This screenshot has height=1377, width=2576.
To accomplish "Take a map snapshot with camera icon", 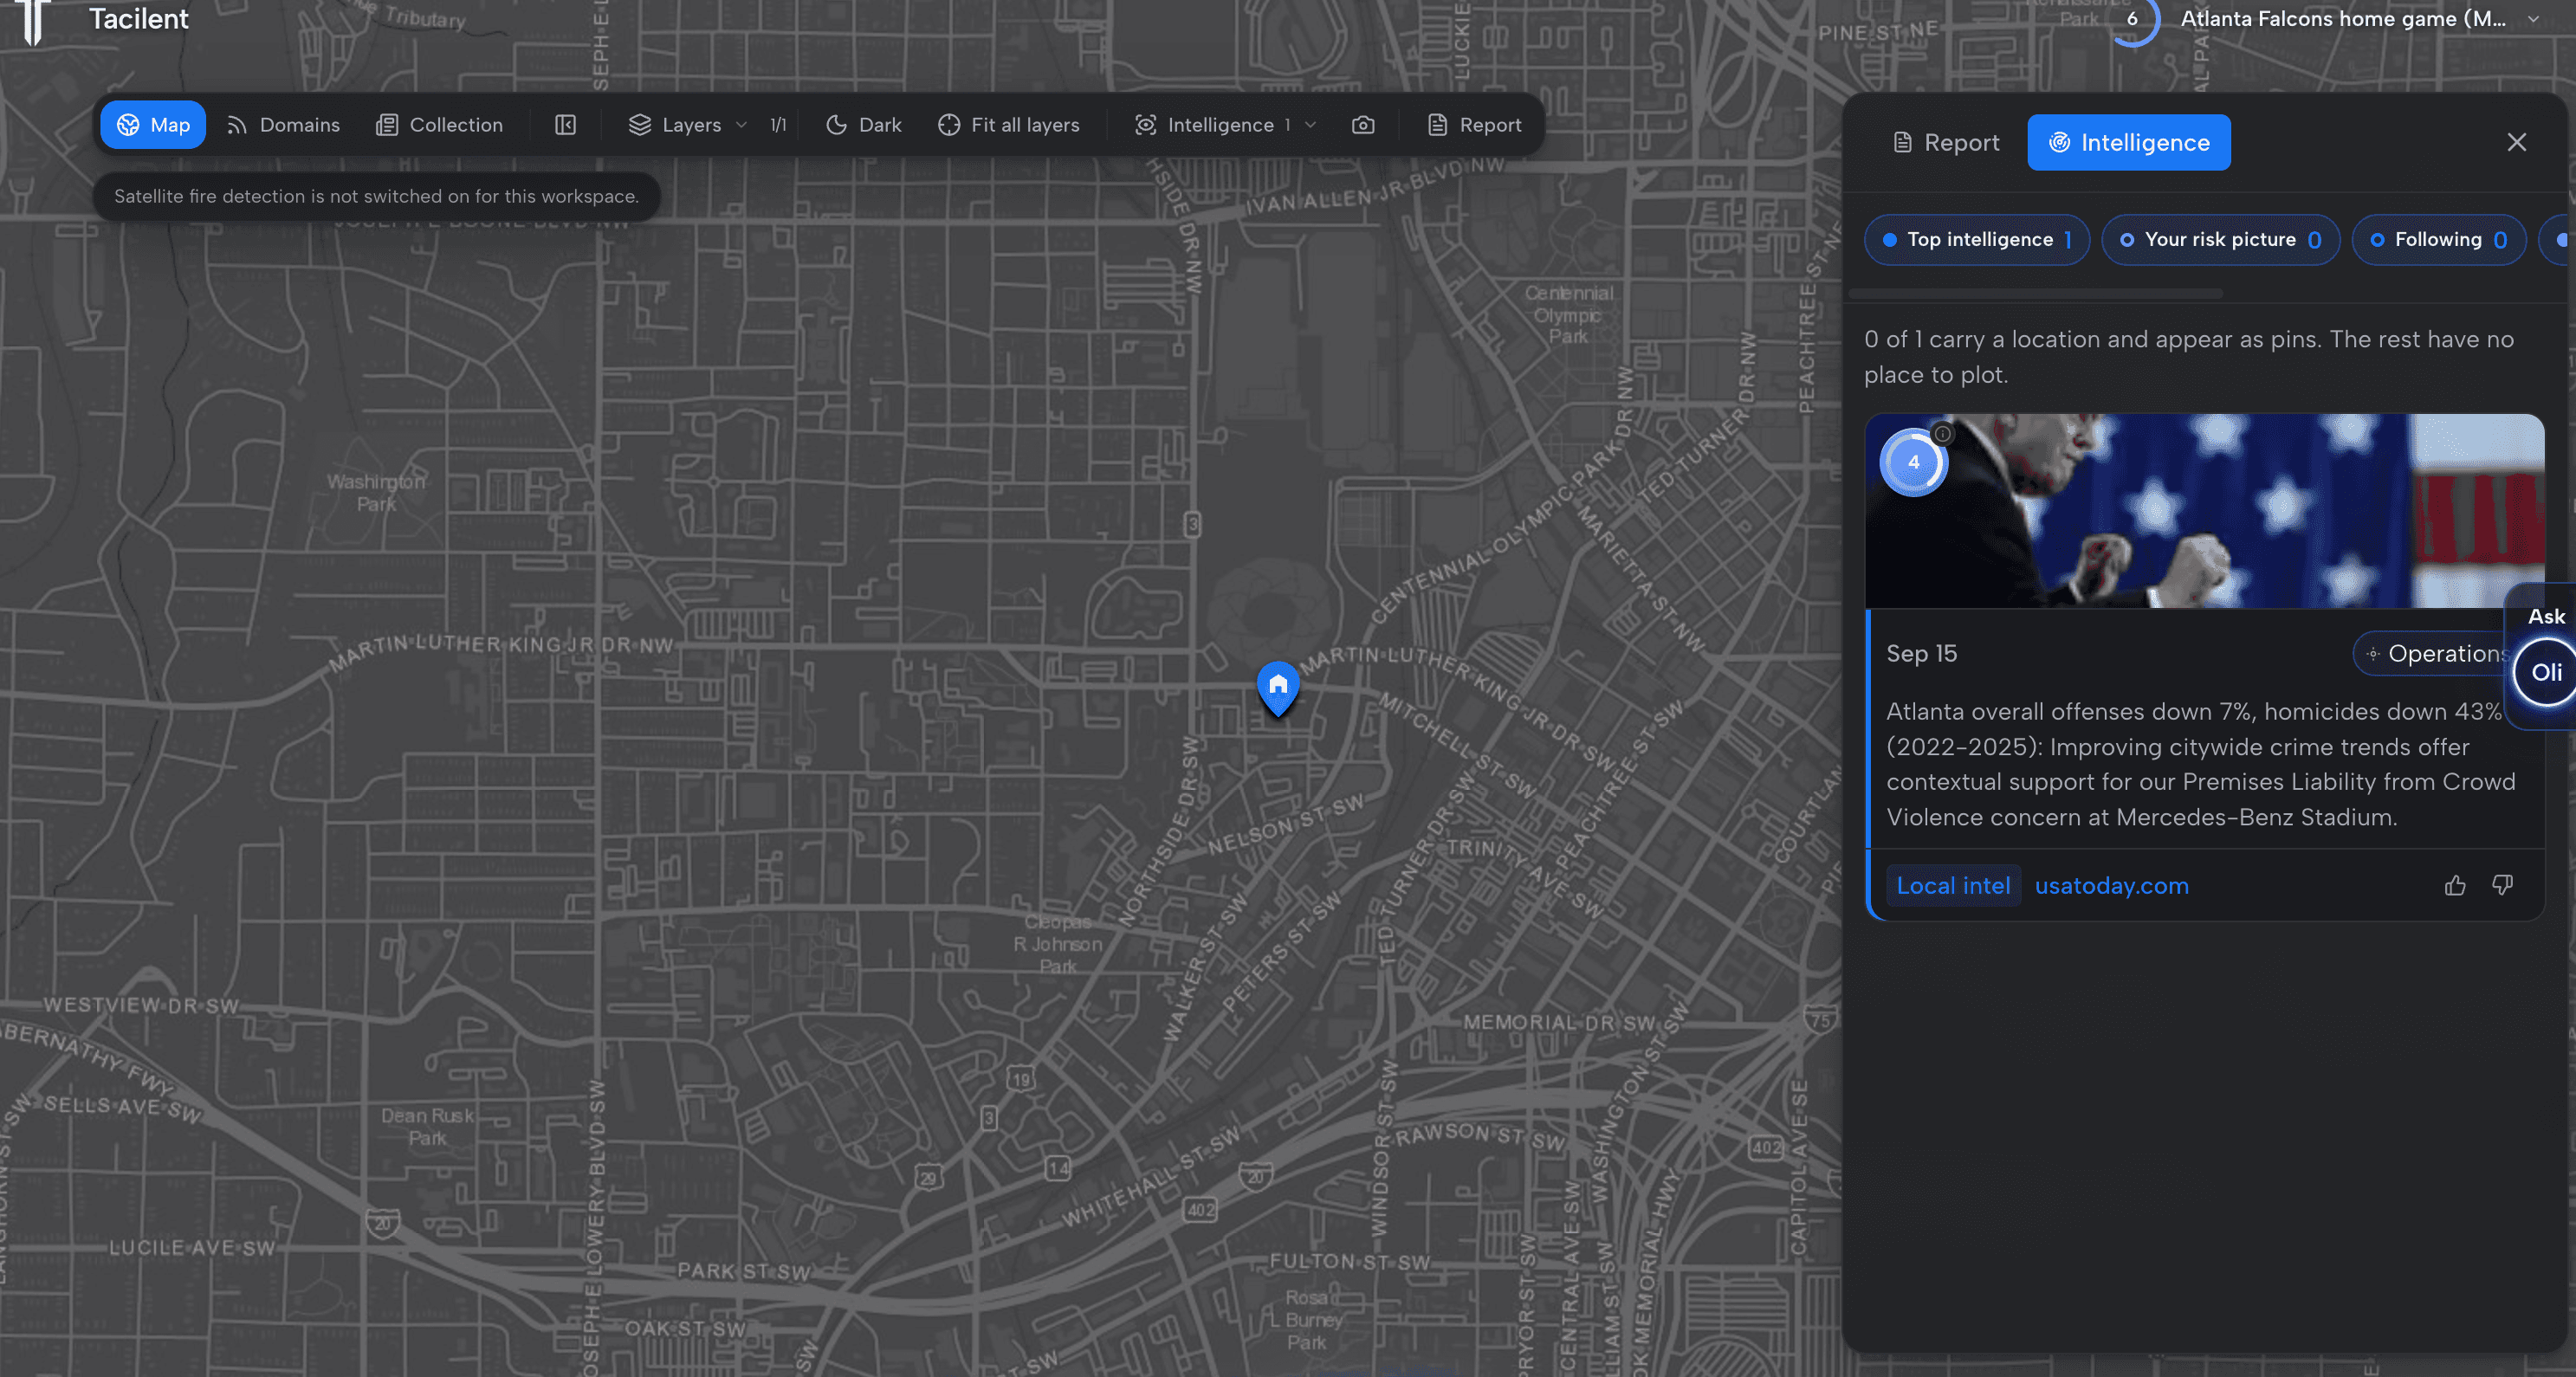I will point(1363,125).
